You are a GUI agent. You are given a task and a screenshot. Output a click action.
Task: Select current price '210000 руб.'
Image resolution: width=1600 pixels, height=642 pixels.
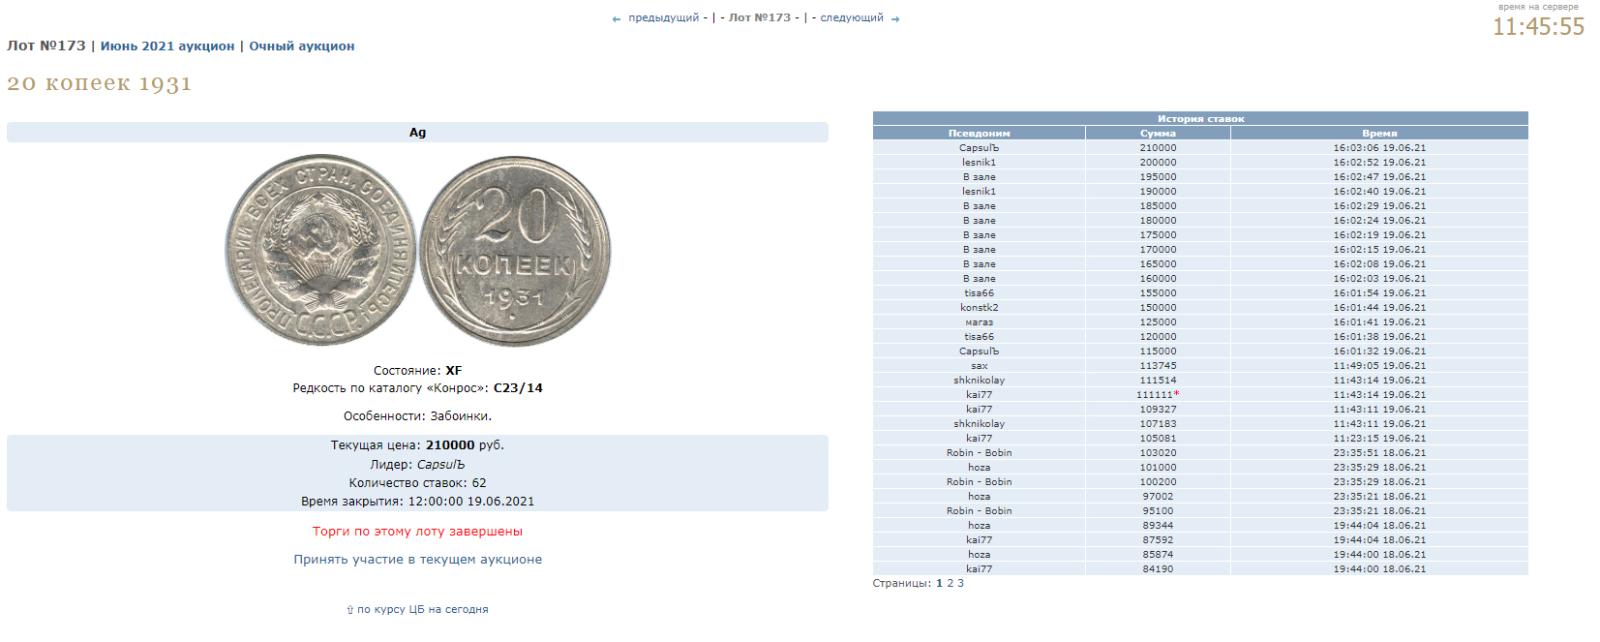[465, 445]
